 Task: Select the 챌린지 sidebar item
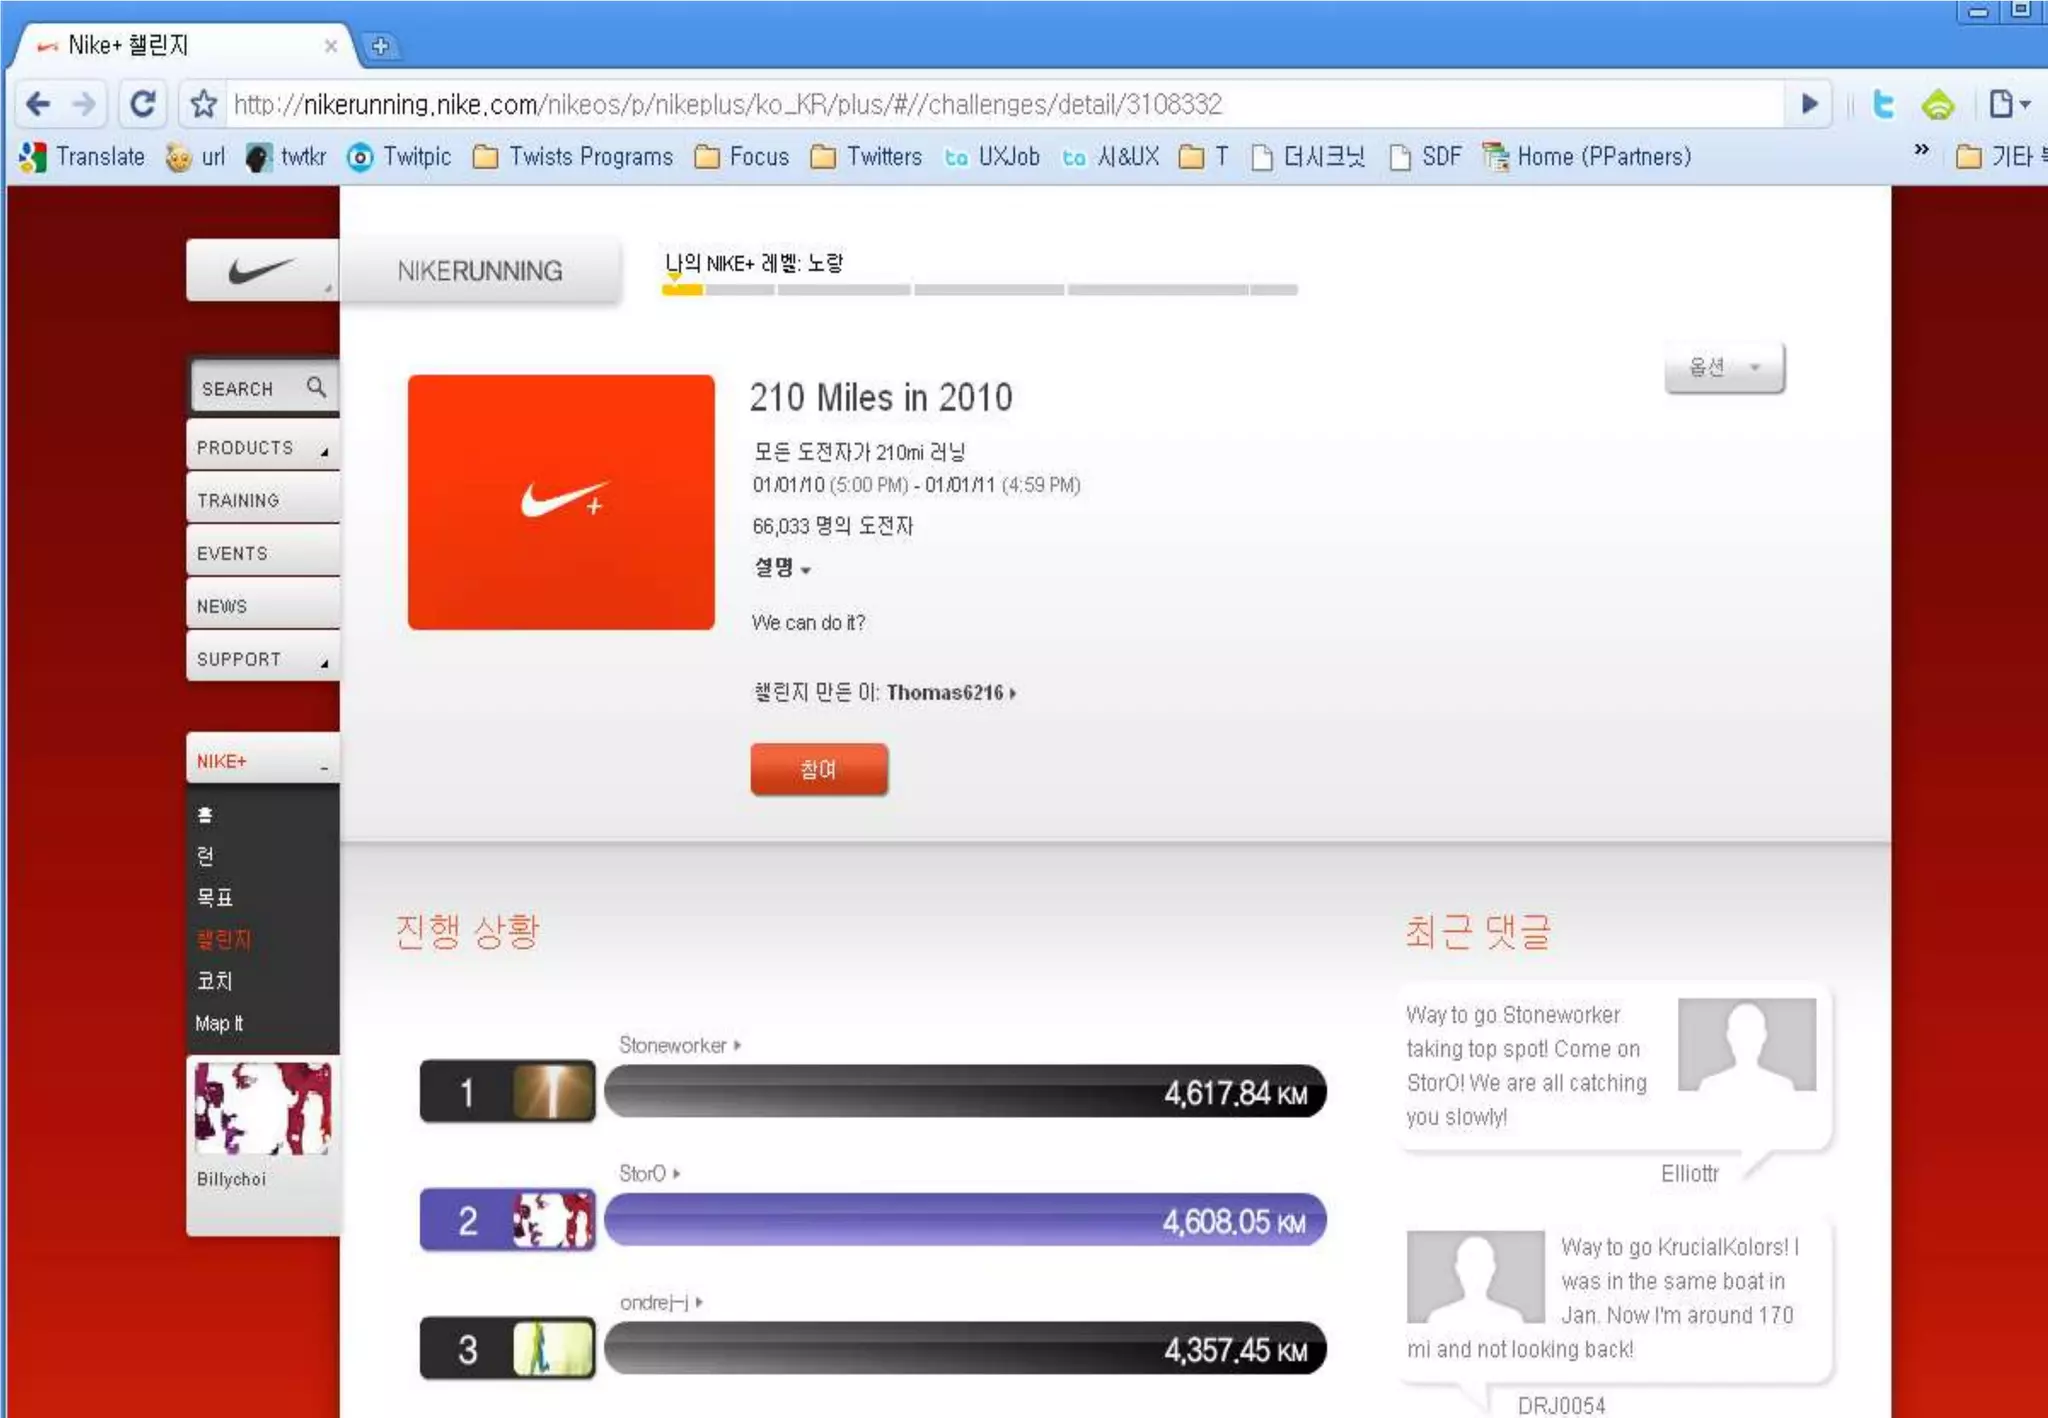[224, 939]
